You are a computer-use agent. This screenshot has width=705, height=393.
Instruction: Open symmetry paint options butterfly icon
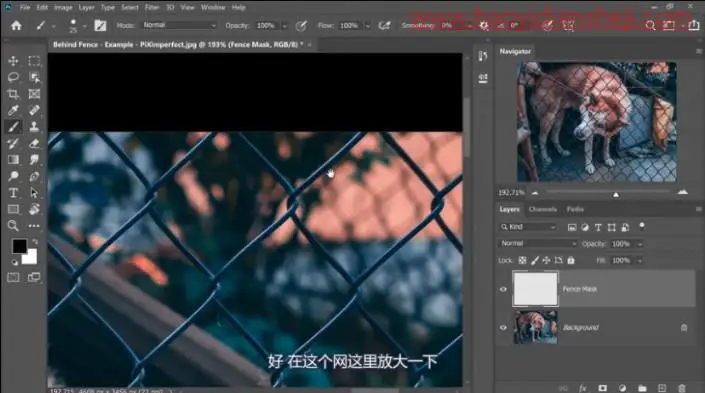(569, 26)
